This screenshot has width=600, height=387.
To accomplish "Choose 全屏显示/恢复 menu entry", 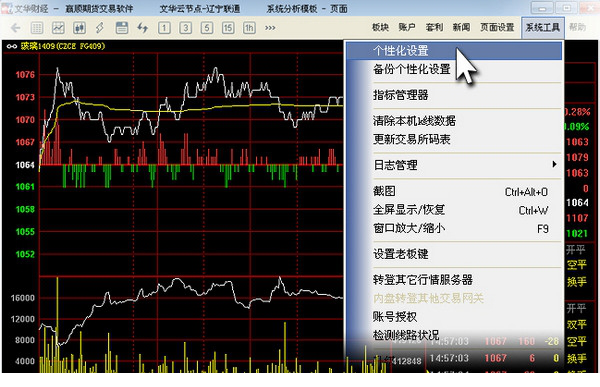I will coord(454,210).
